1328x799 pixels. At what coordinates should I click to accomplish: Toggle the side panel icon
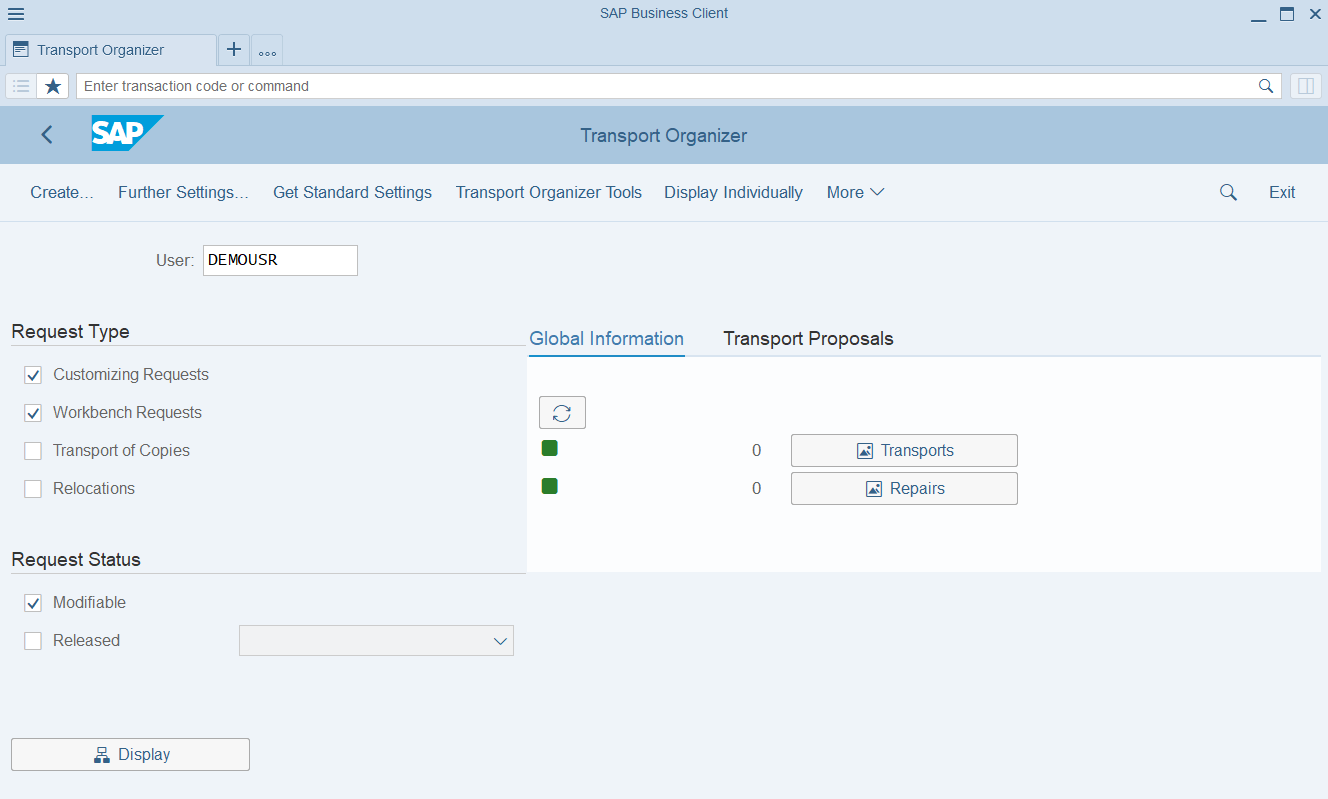[x=1306, y=86]
